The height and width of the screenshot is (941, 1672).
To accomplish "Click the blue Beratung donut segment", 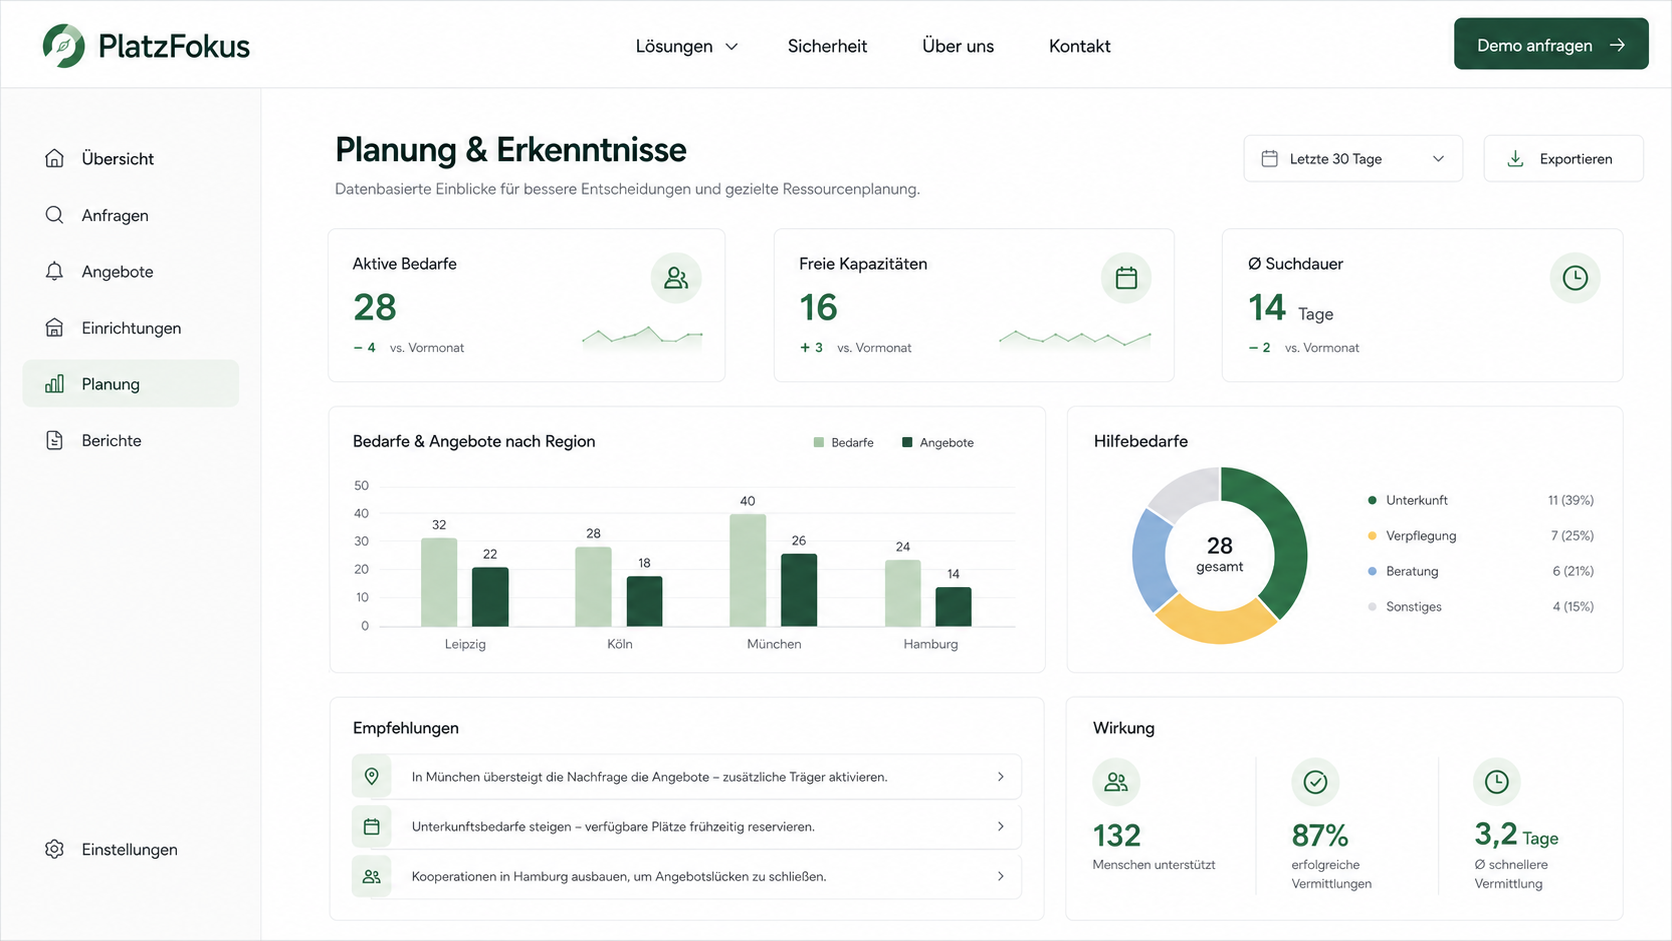I will click(x=1152, y=559).
